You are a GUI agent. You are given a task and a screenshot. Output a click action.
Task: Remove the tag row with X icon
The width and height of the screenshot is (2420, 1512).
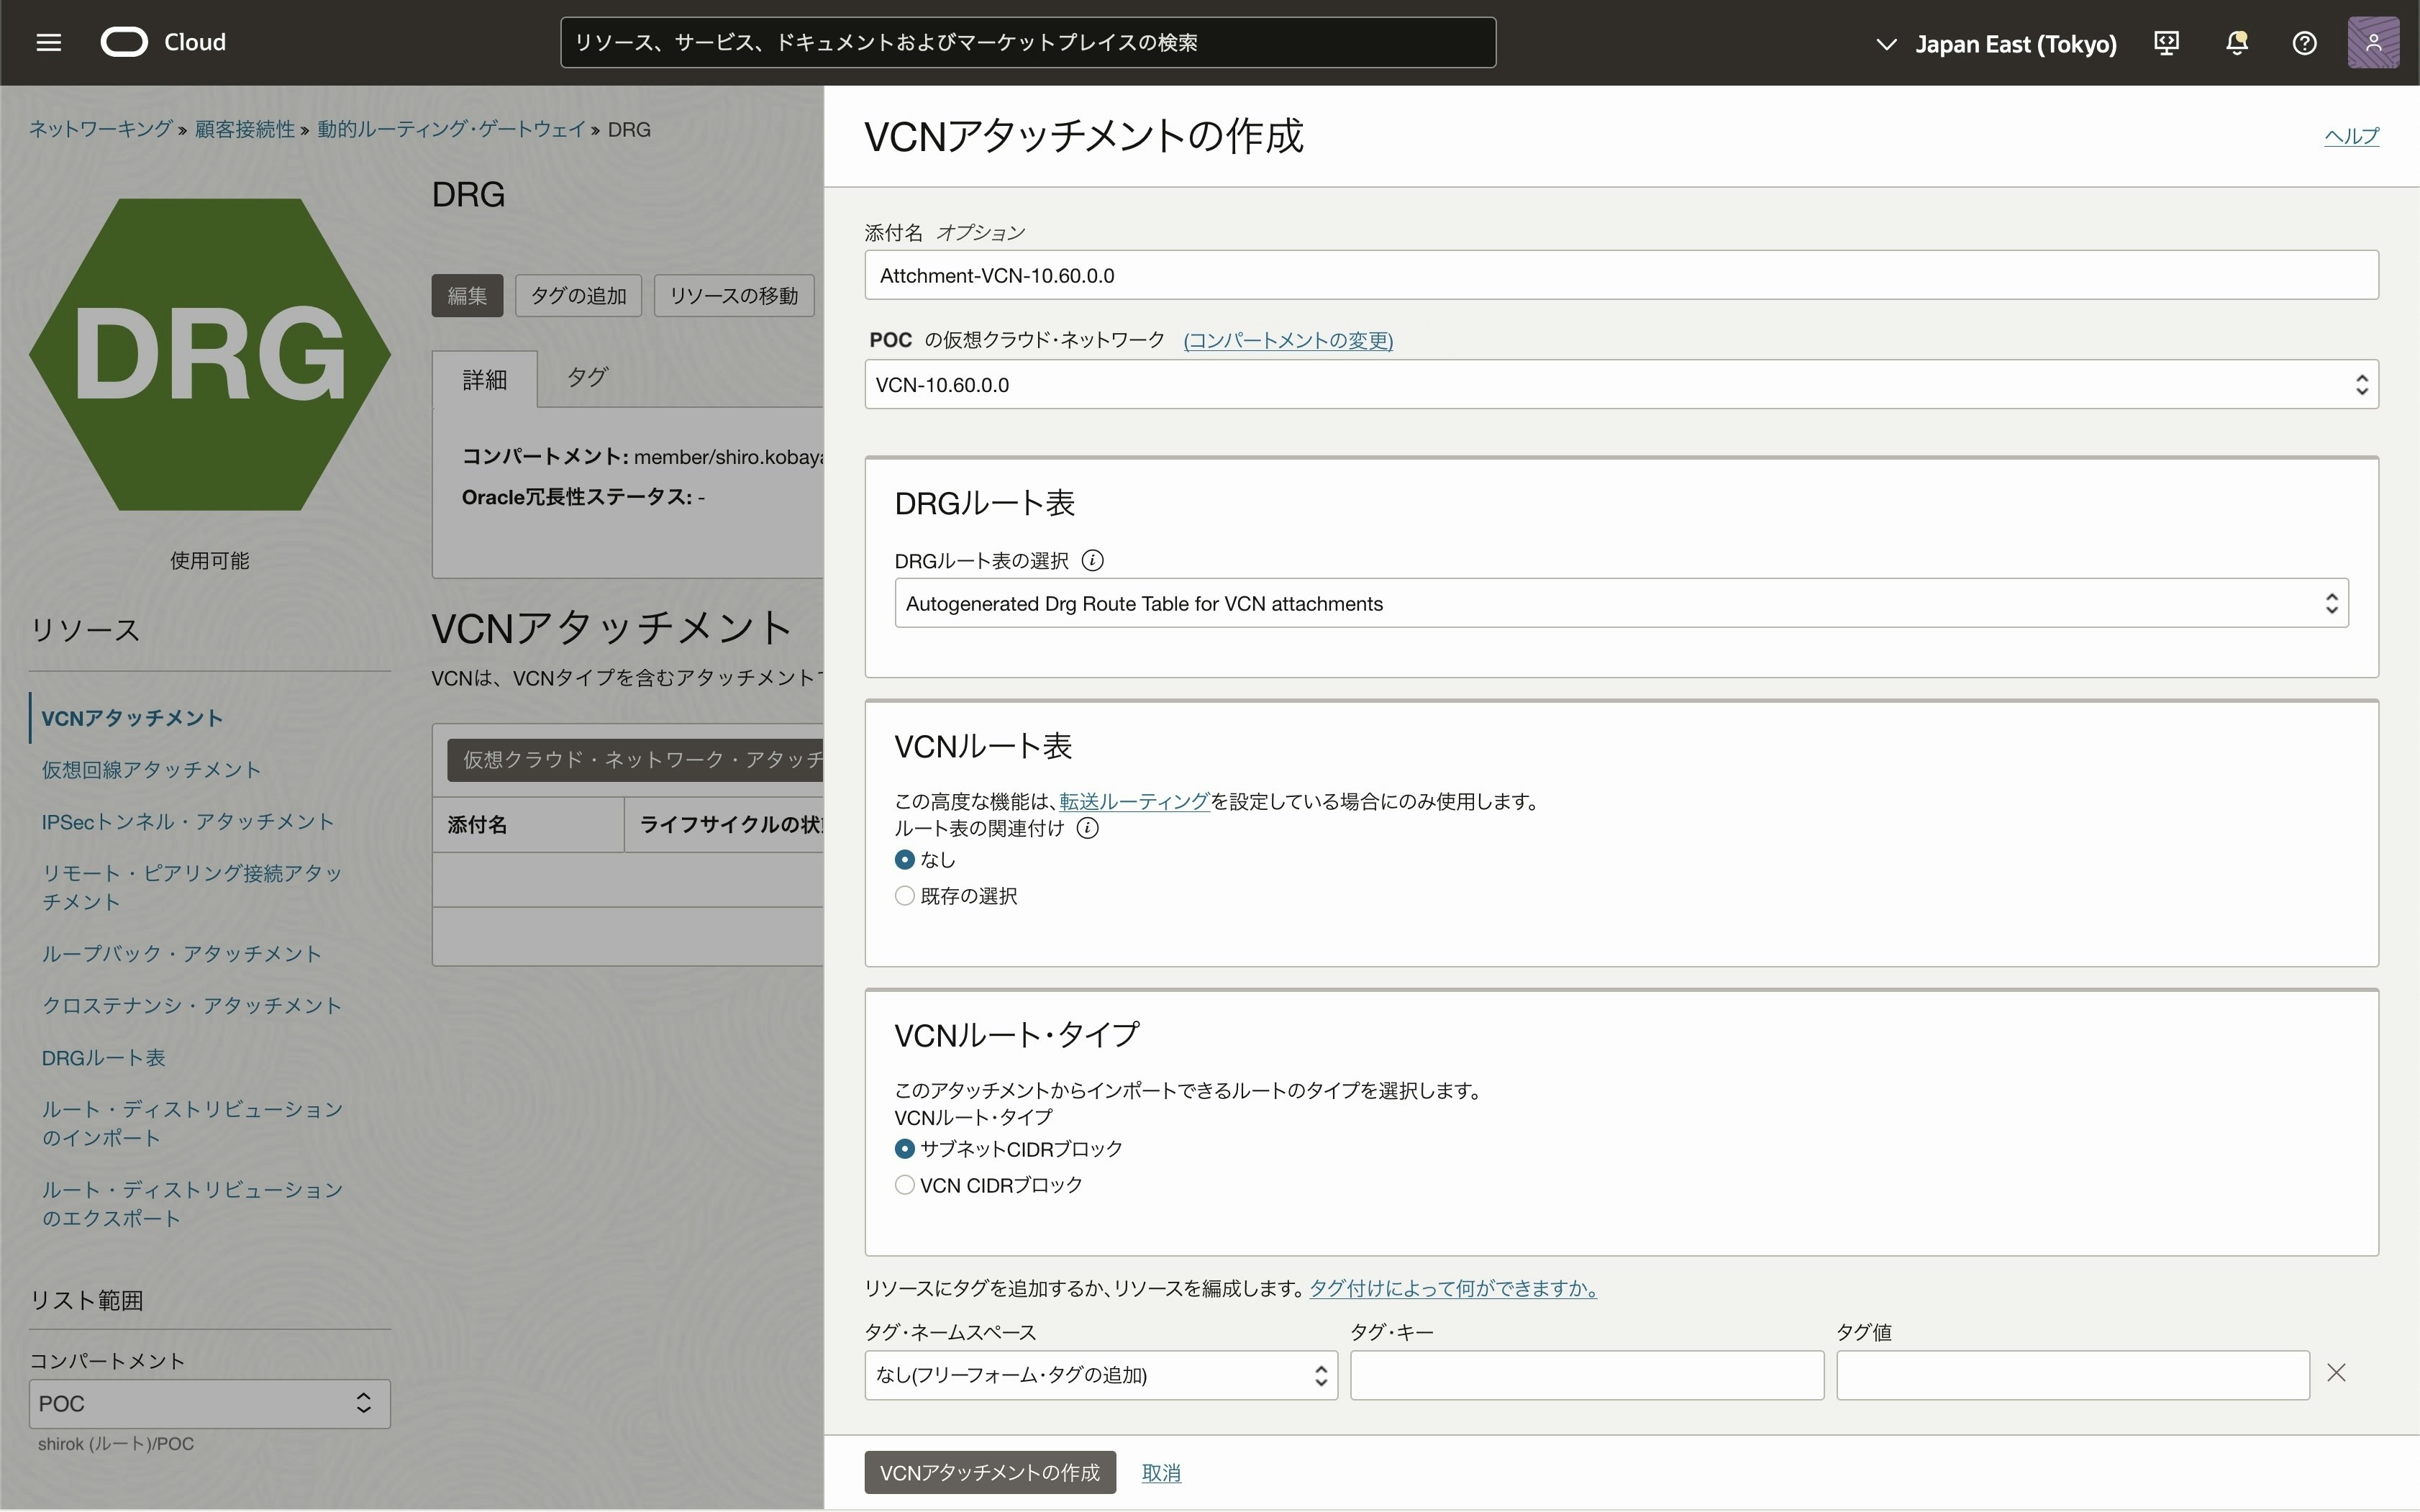click(x=2336, y=1373)
